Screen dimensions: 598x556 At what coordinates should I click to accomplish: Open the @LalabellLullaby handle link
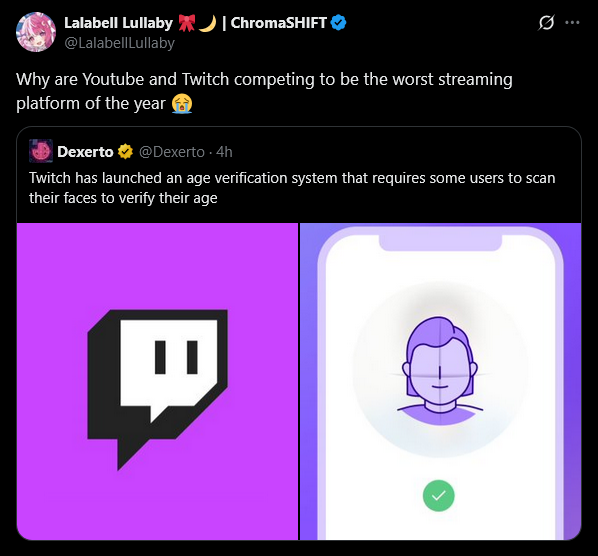pos(119,43)
